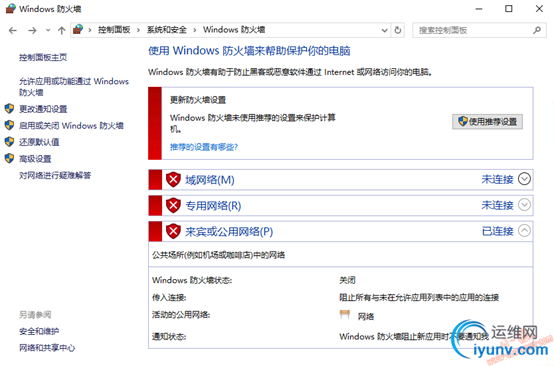Viewport: 554px width, 366px height.
Task: Click red shield icon beside 域网络(M)
Action: click(173, 179)
